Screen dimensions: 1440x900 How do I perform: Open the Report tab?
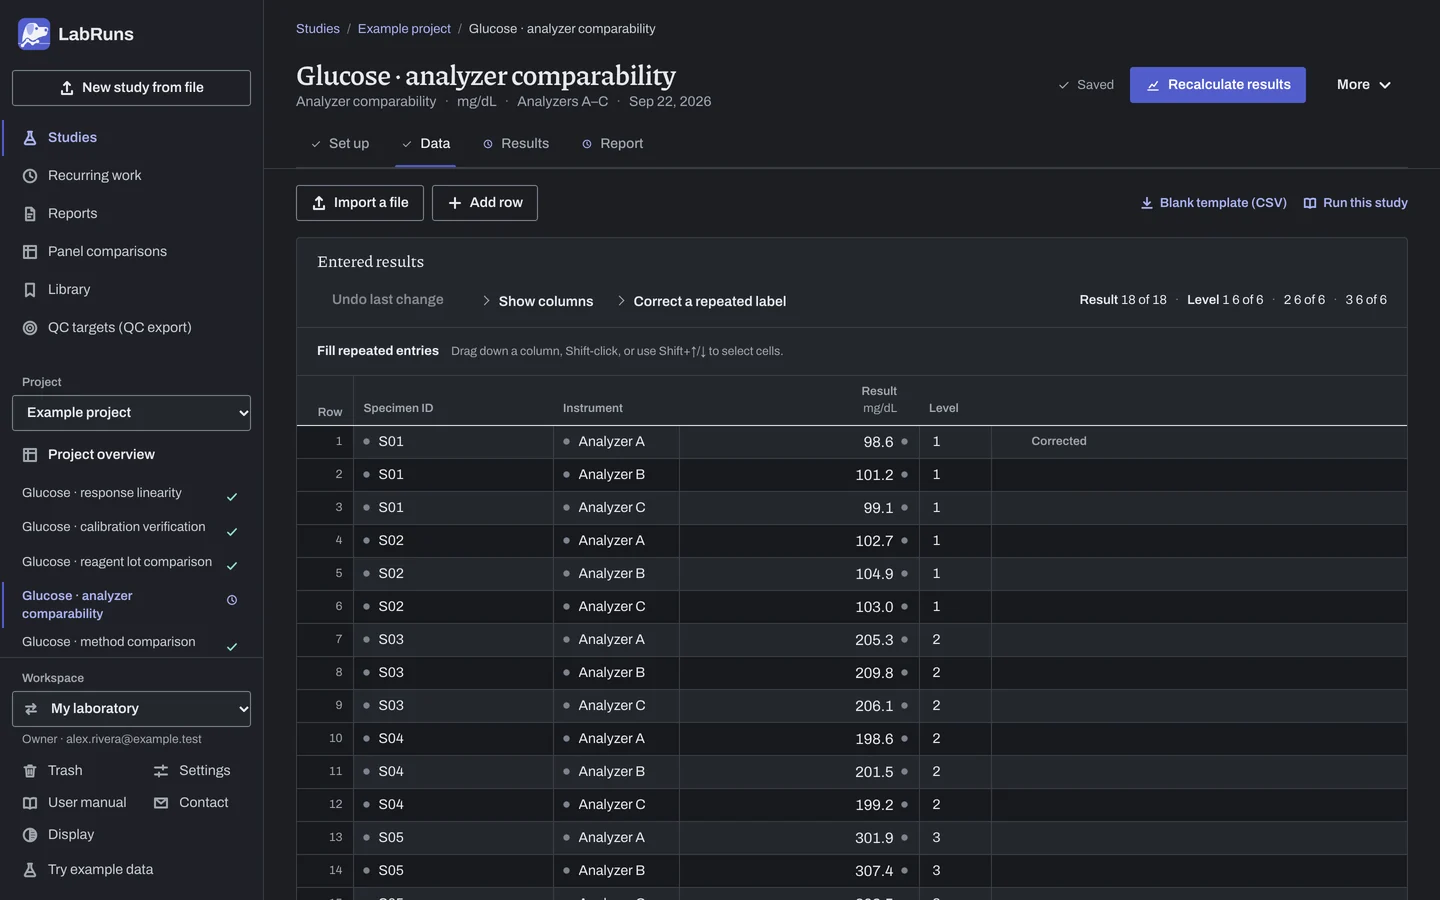click(x=612, y=144)
